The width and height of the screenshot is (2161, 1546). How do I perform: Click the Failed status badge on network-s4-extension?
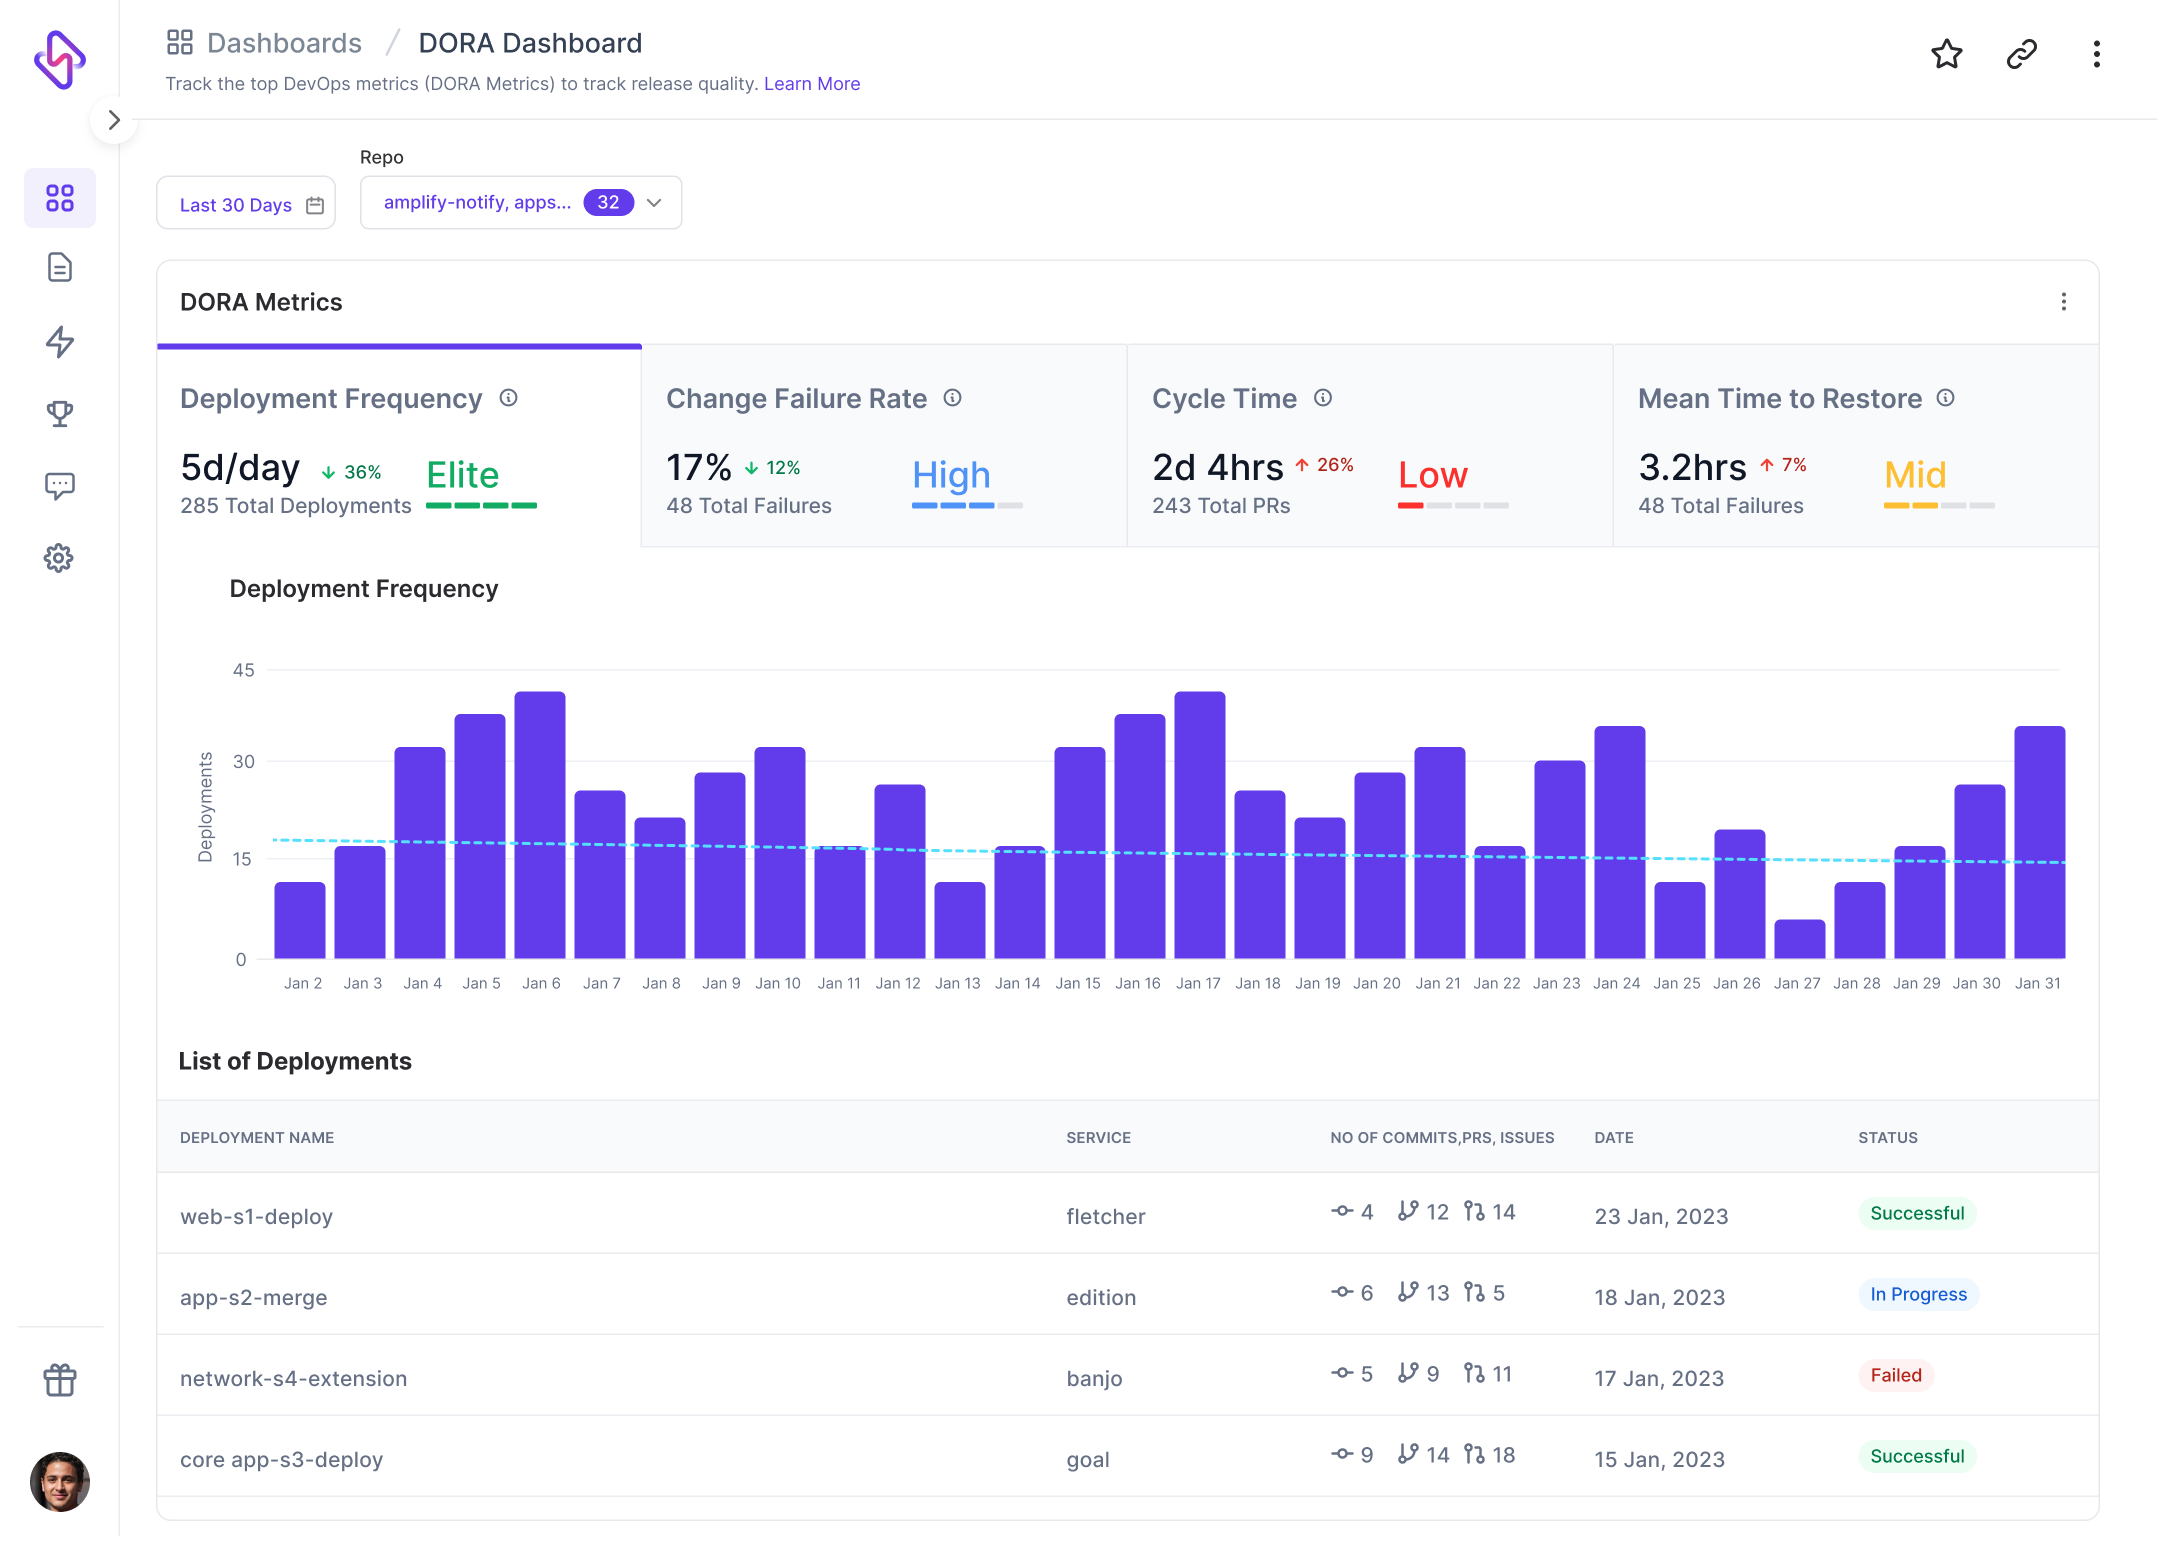click(x=1893, y=1375)
